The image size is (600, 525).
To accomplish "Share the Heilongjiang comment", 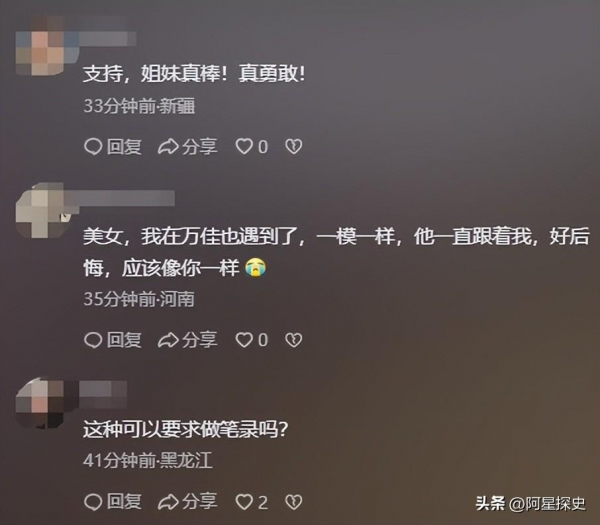I will tap(188, 502).
